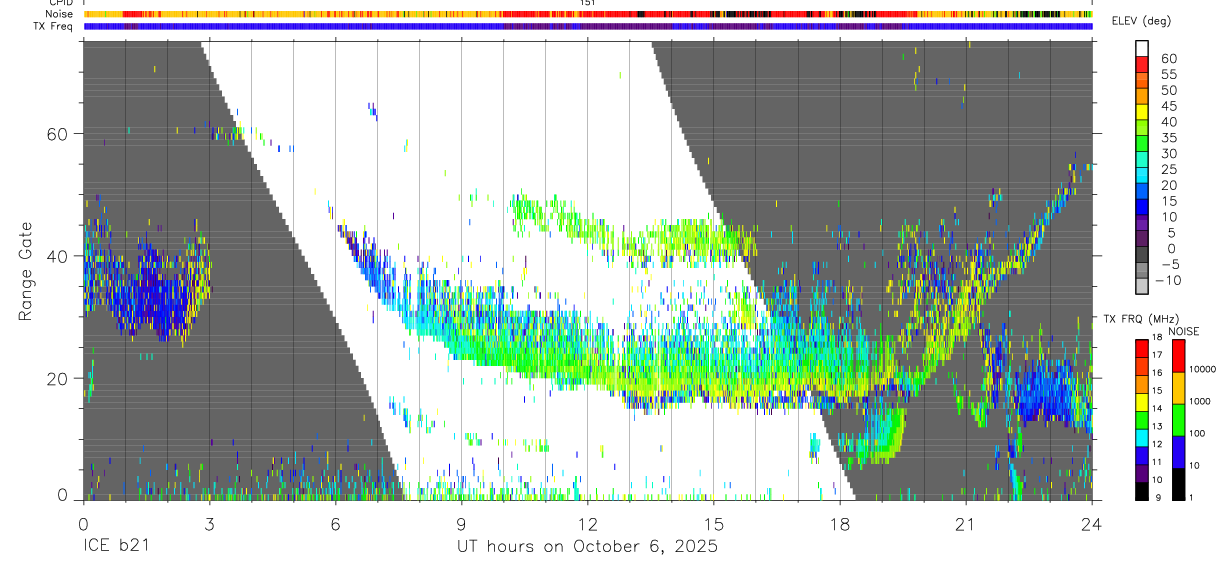
Task: Click the y-axis tick label '20'
Action: pos(58,378)
